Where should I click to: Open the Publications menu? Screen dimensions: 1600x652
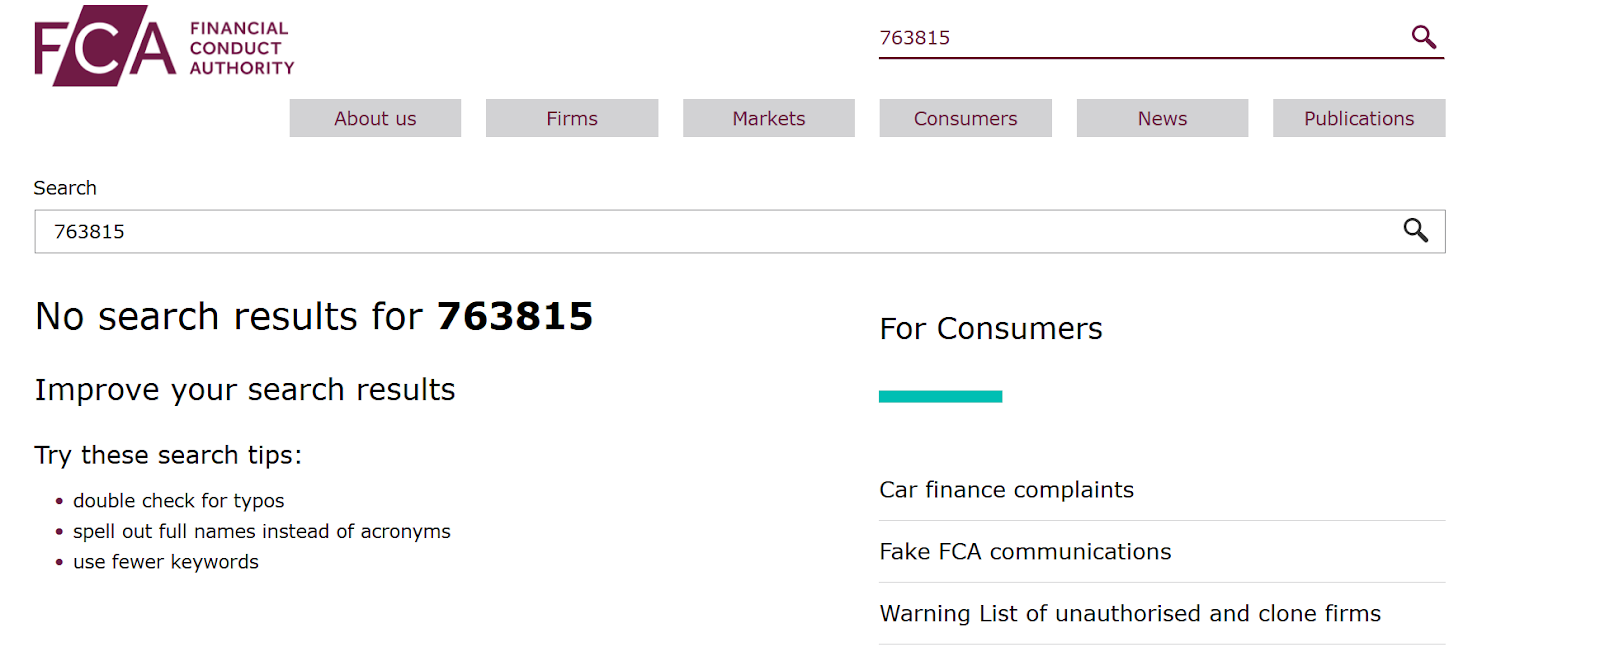(x=1358, y=118)
